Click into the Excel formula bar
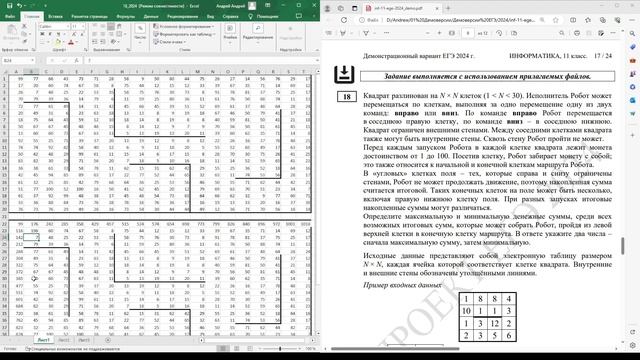 click(201, 60)
